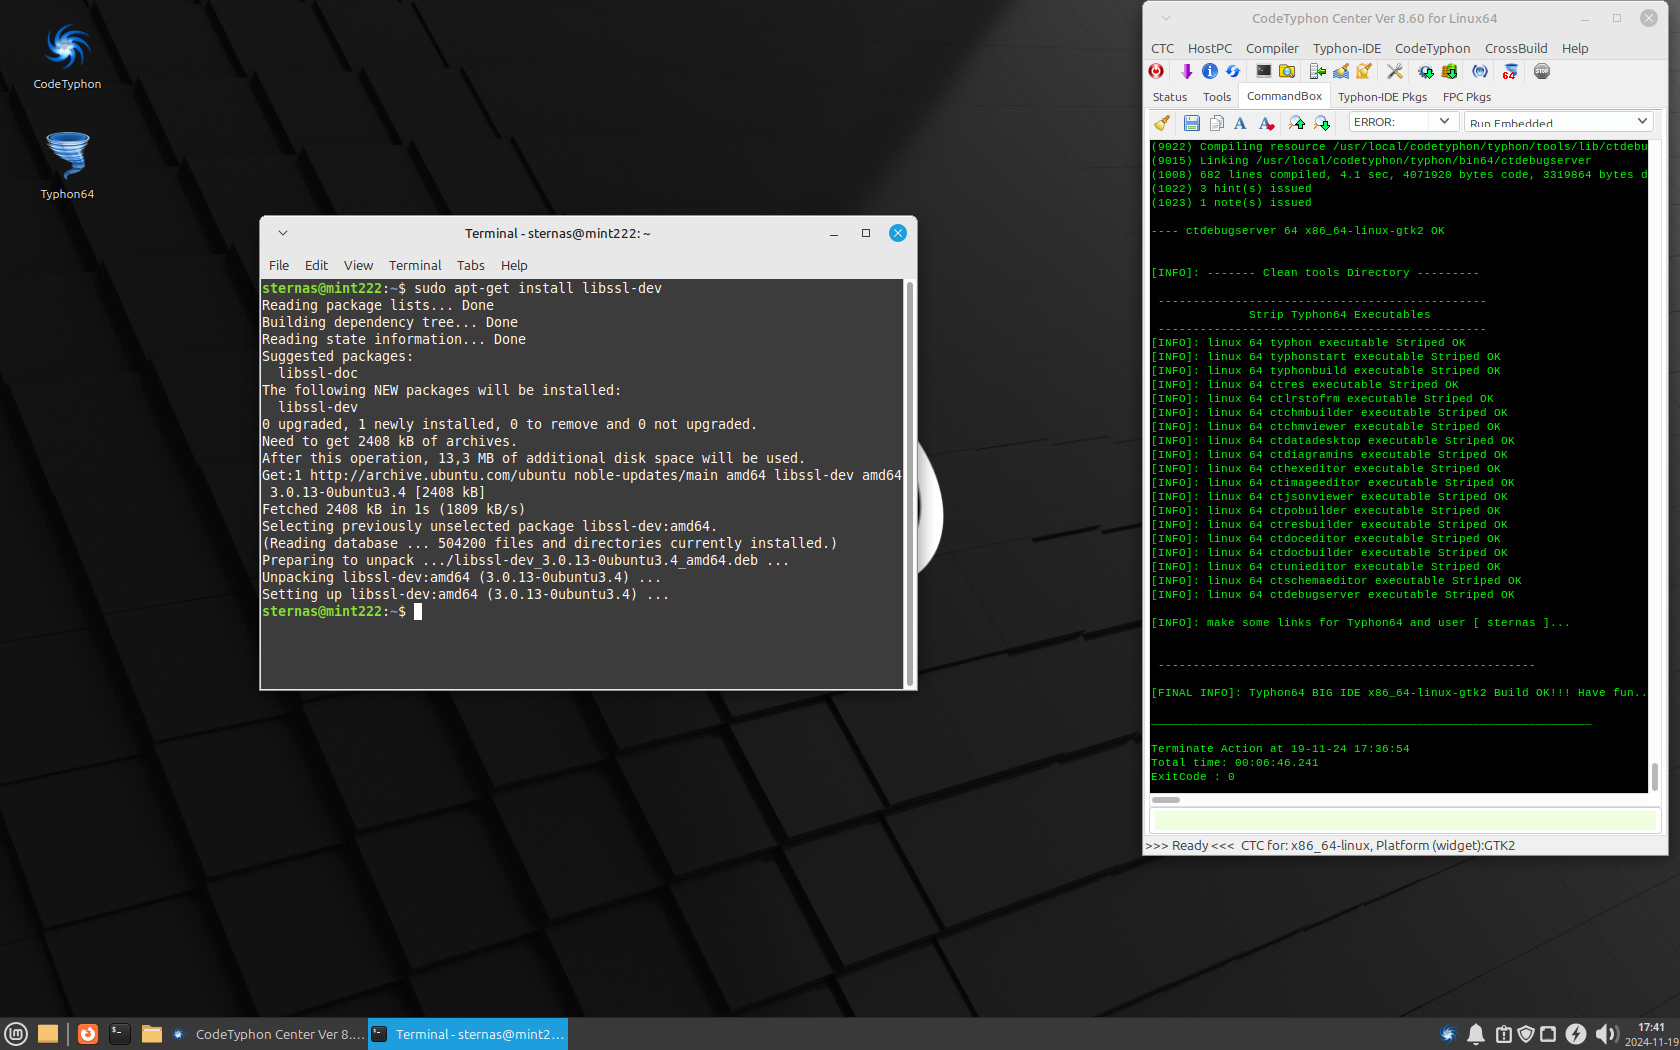Click the blue parentheses circle icon
The image size is (1680, 1050).
[x=1480, y=71]
